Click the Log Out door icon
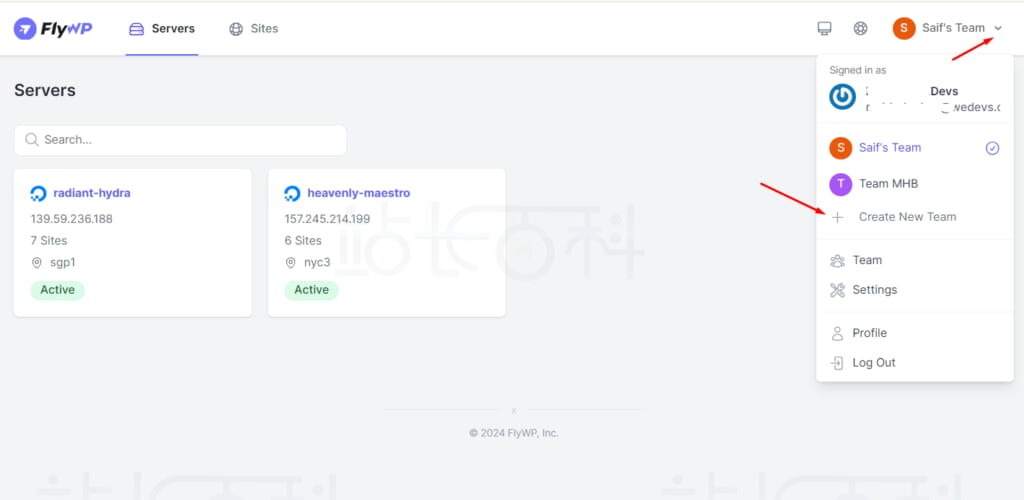This screenshot has width=1024, height=500. 837,363
